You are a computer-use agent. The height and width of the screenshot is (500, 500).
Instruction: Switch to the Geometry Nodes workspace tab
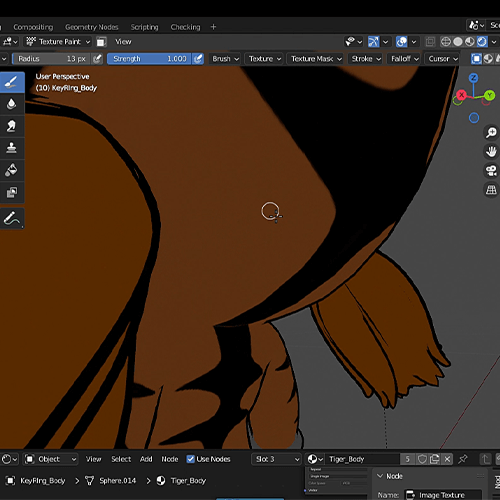92,27
